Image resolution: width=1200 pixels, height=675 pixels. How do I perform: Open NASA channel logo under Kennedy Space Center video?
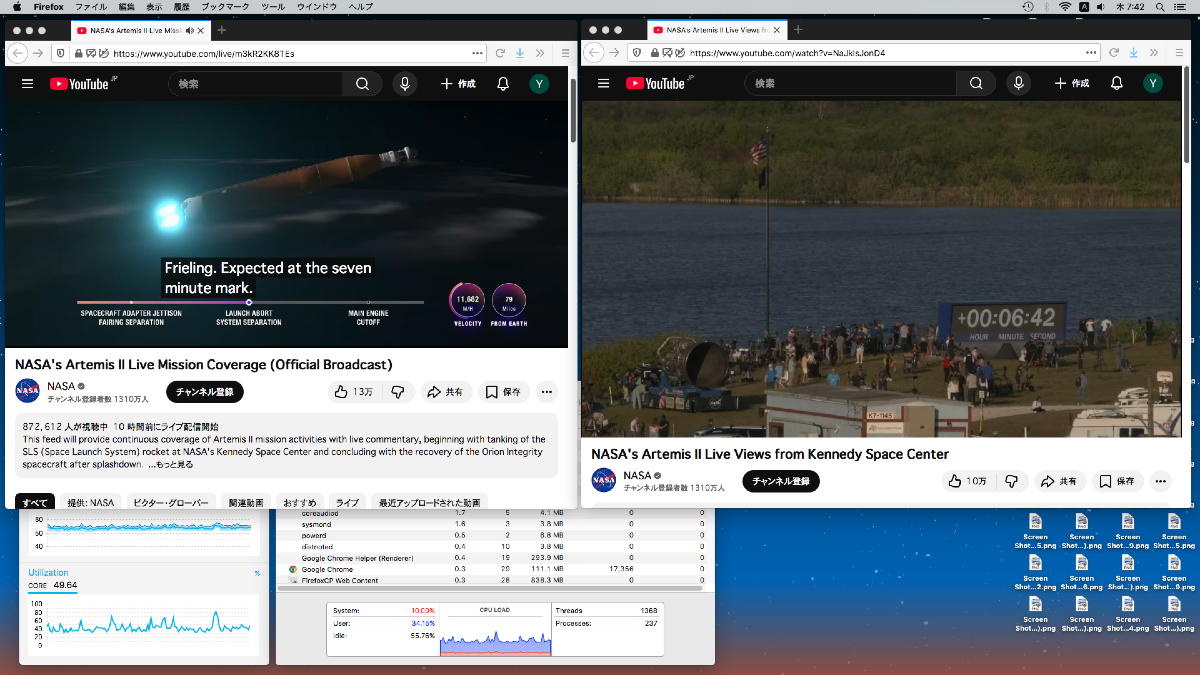[x=604, y=480]
